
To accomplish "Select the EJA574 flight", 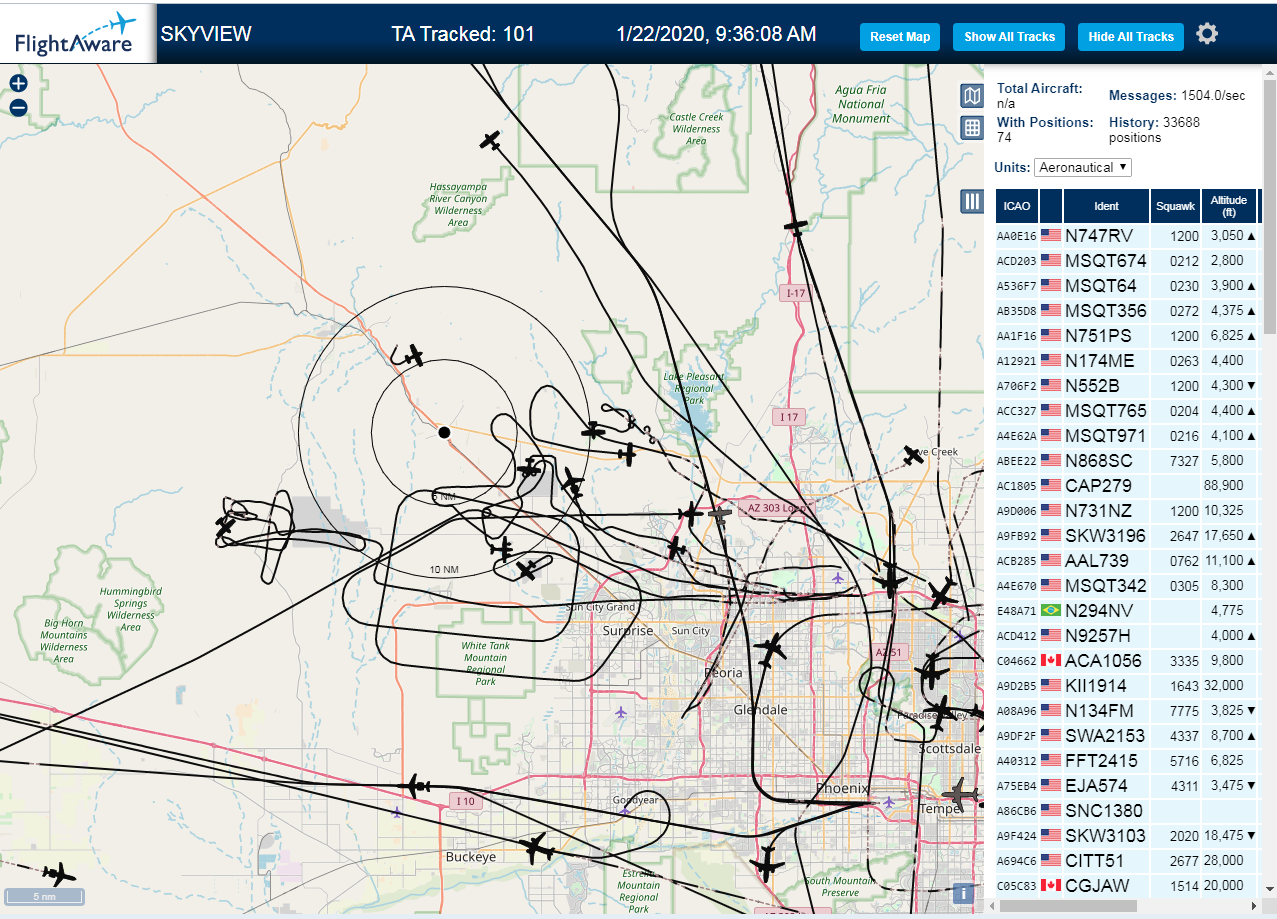I will (x=1126, y=786).
